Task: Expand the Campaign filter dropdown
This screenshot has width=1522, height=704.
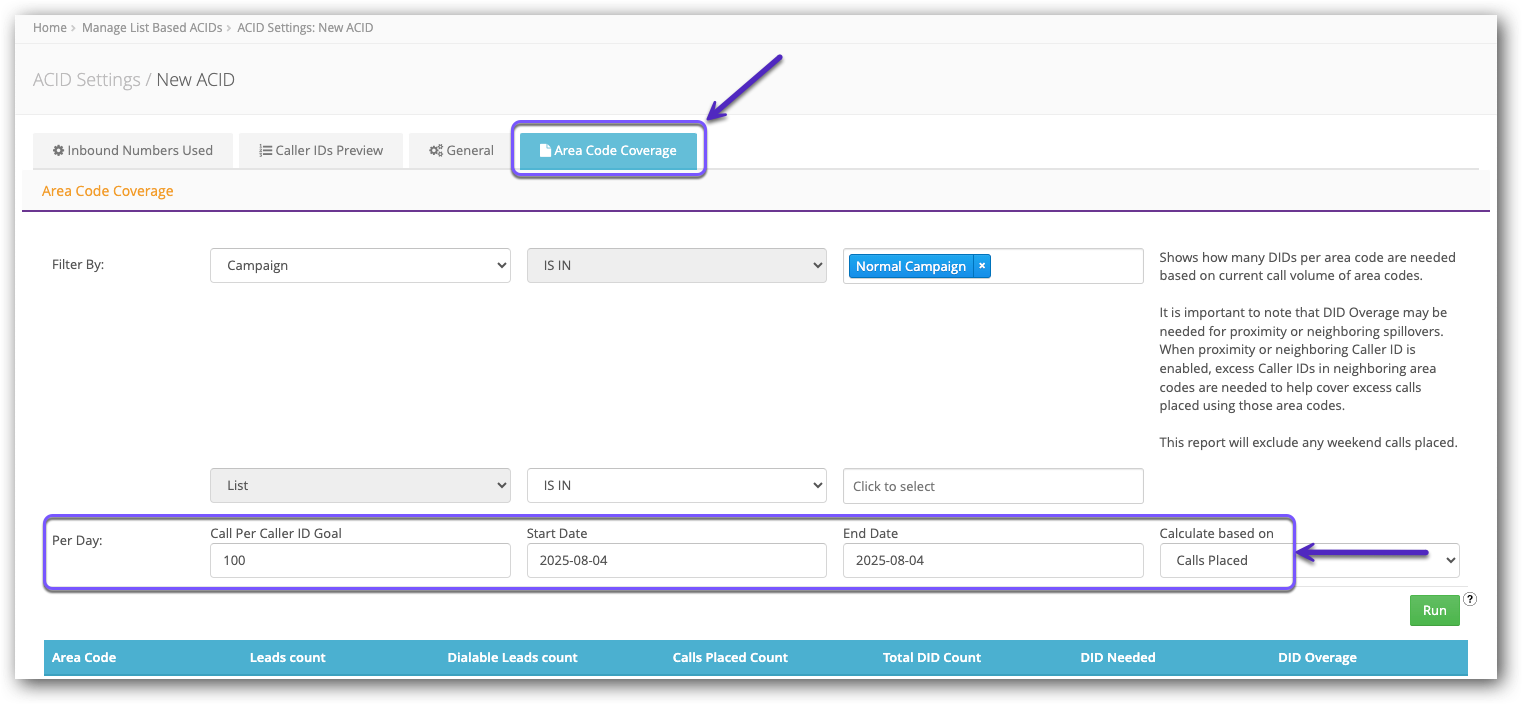Action: click(x=360, y=266)
